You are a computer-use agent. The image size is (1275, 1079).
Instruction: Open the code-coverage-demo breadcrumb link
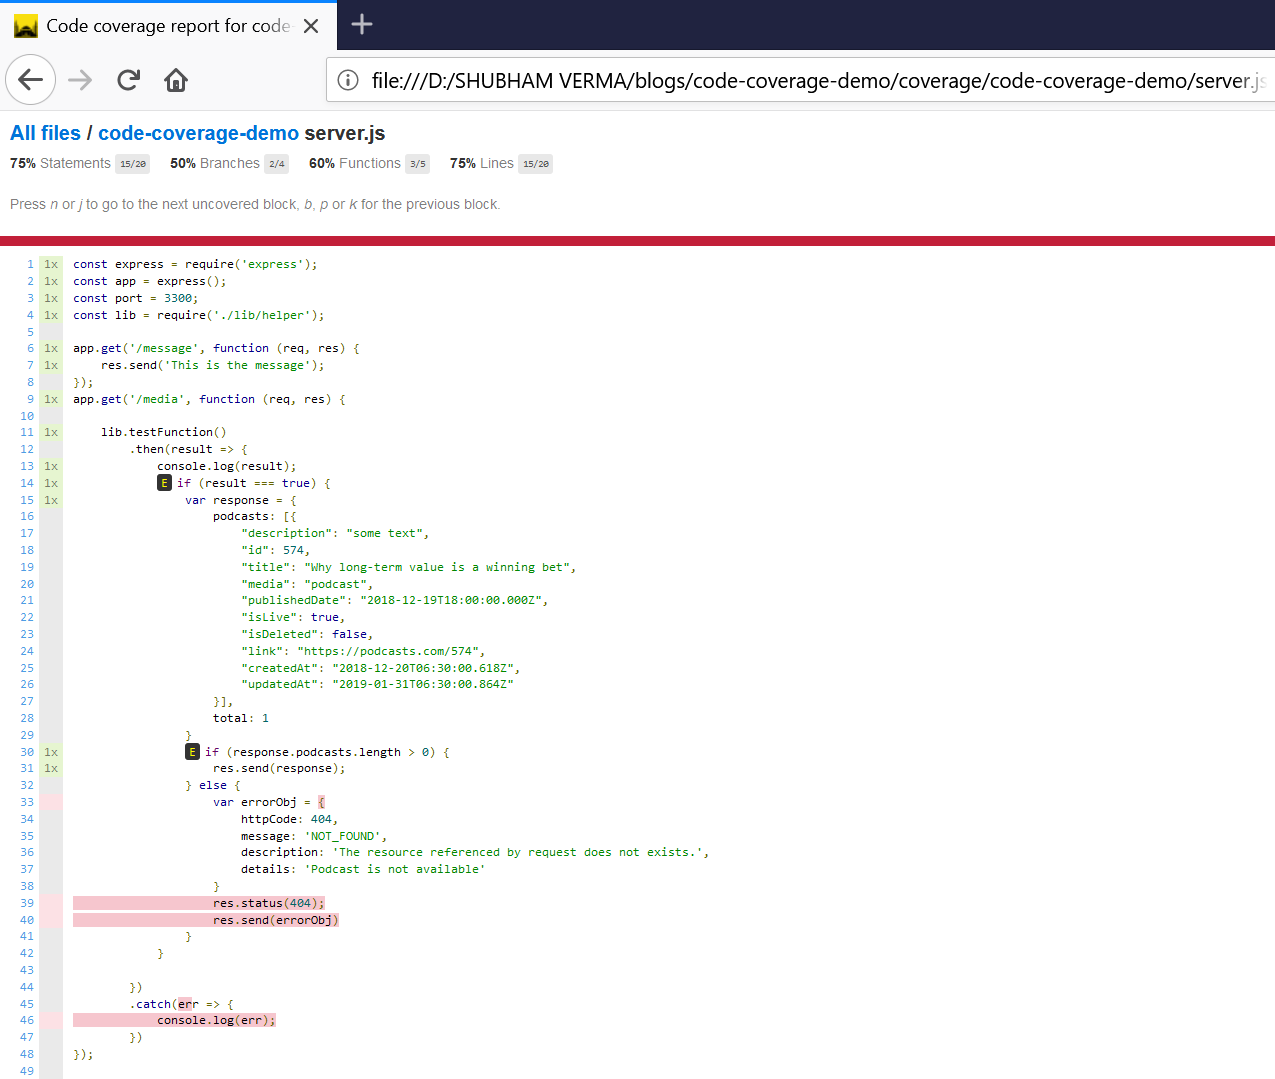coord(198,133)
